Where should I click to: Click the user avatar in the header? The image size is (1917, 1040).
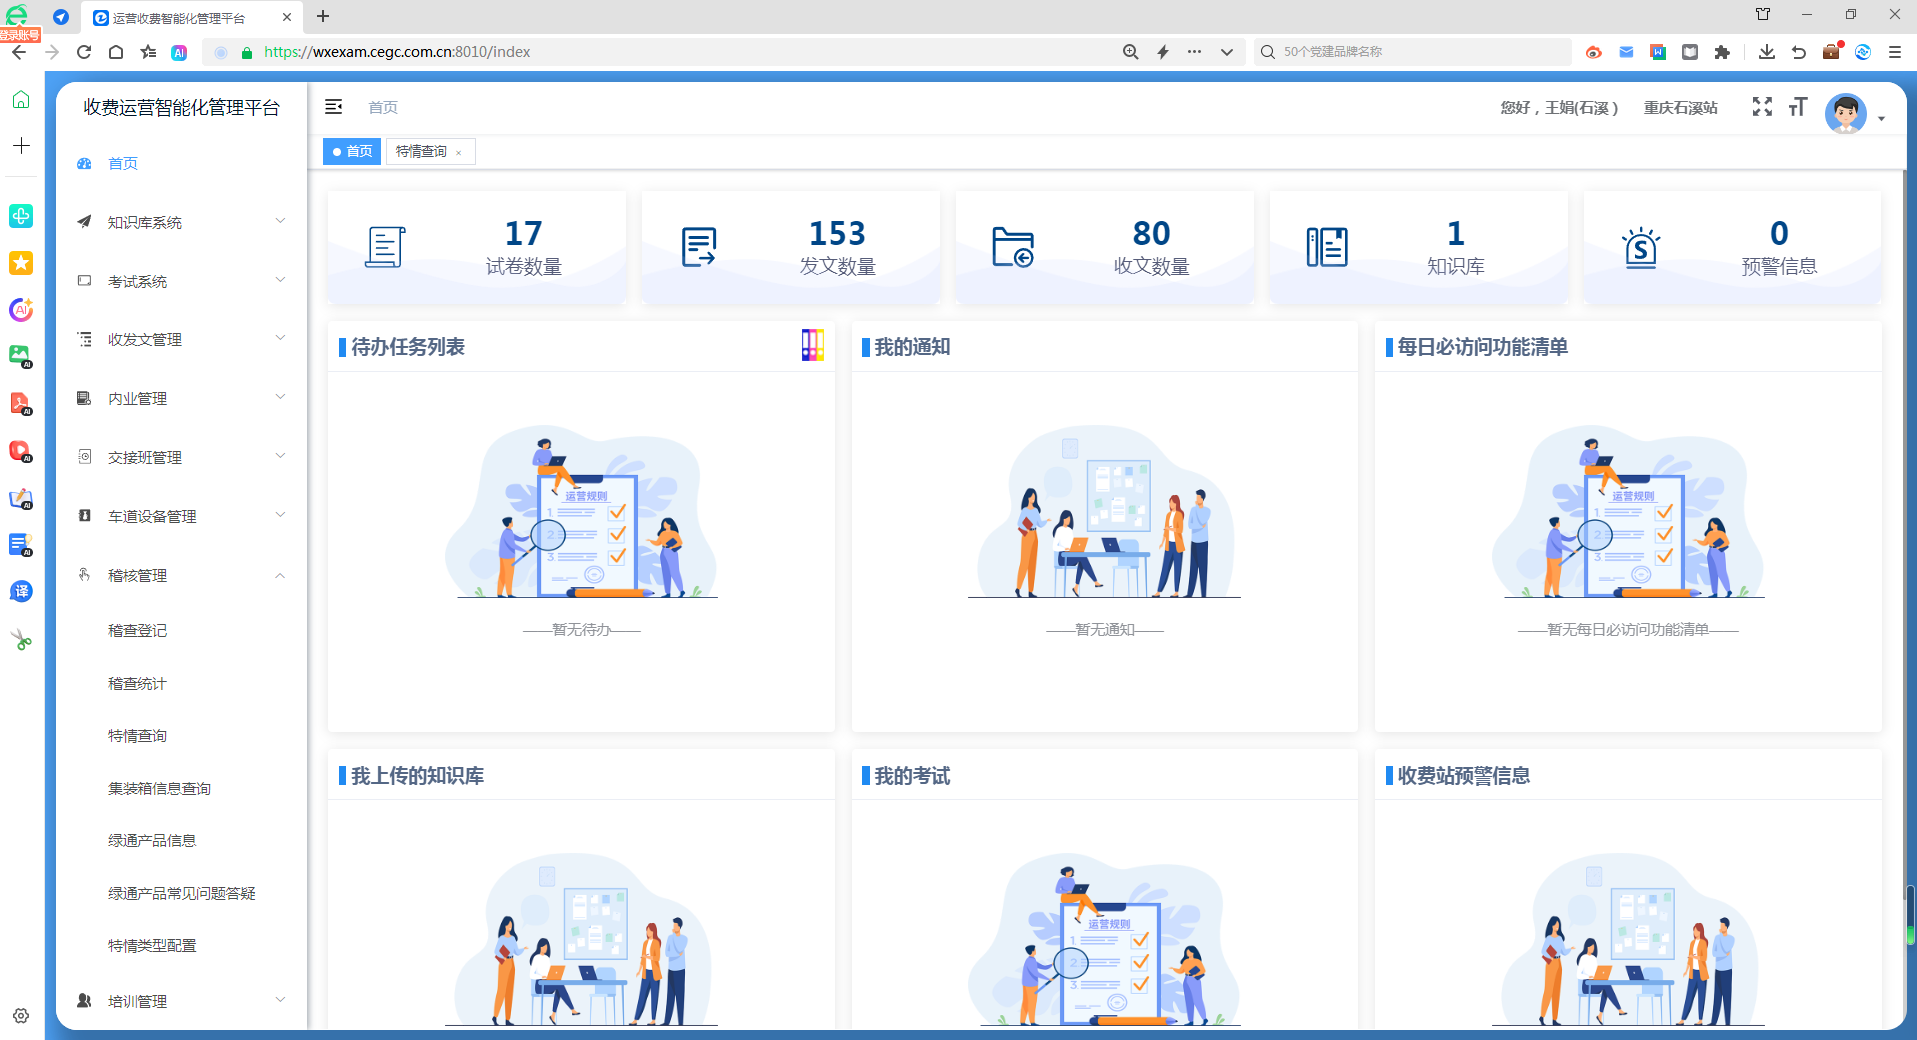coord(1845,114)
